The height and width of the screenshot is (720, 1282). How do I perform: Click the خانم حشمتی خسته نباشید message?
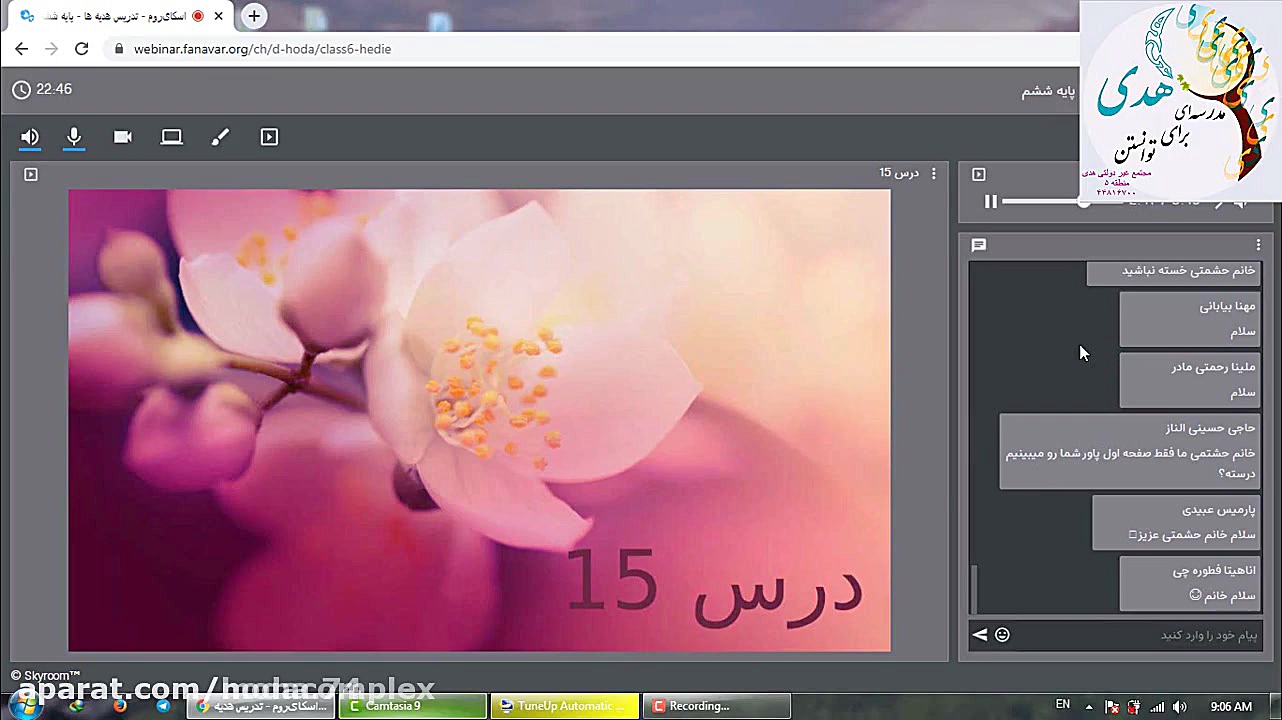(x=1173, y=271)
